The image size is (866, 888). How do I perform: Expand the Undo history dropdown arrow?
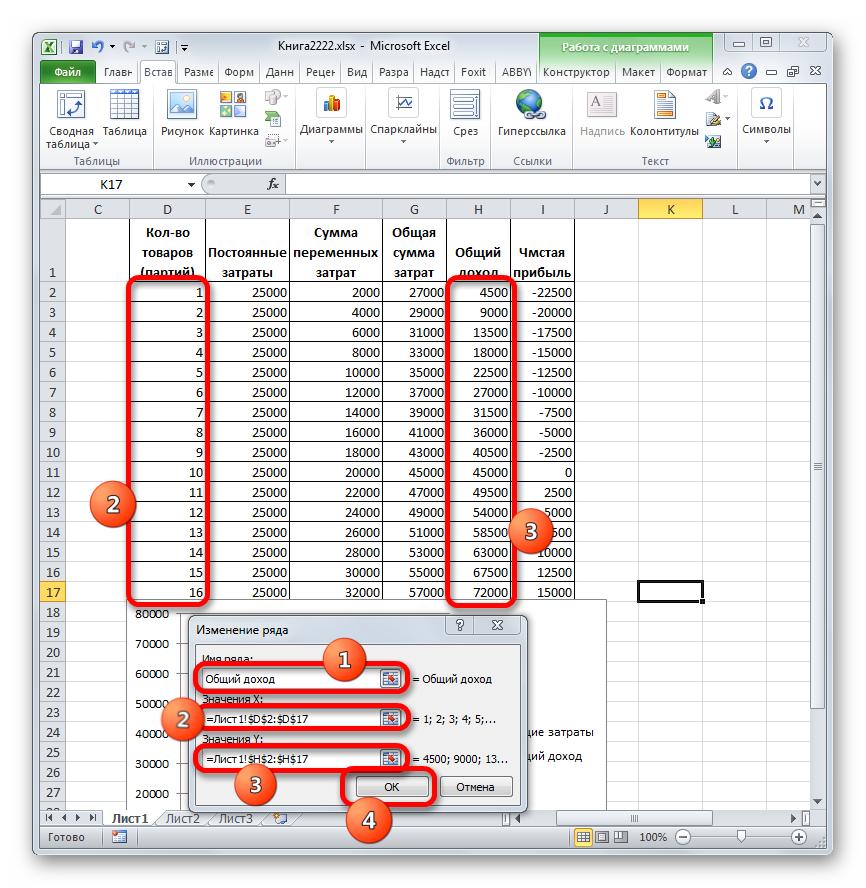coord(112,47)
